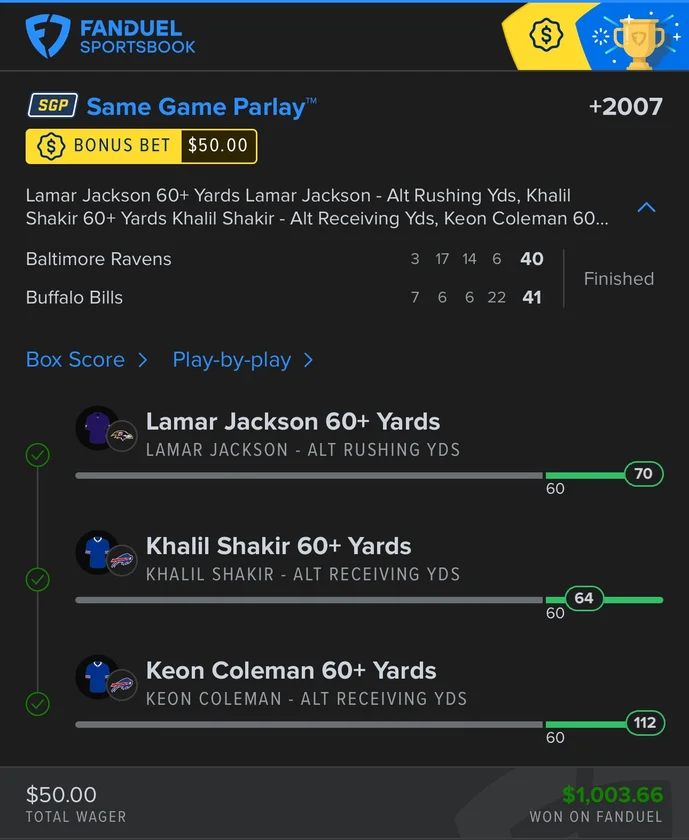Click the Keon Coleman Bills jersey icon
The width and height of the screenshot is (689, 840).
click(x=96, y=676)
